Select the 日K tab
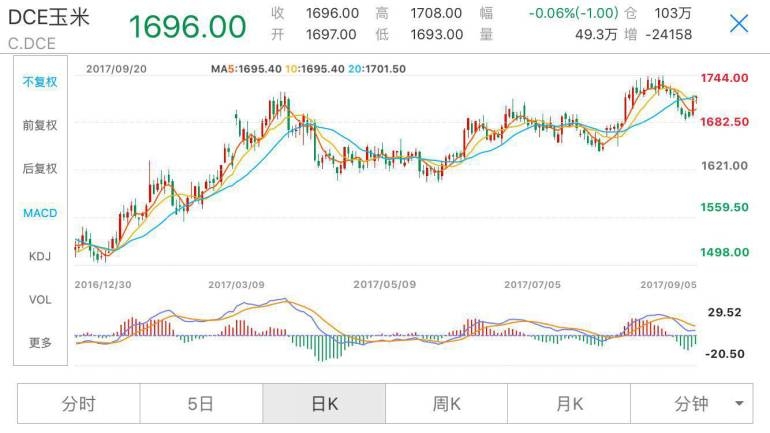This screenshot has height=433, width=770. pyautogui.click(x=324, y=404)
